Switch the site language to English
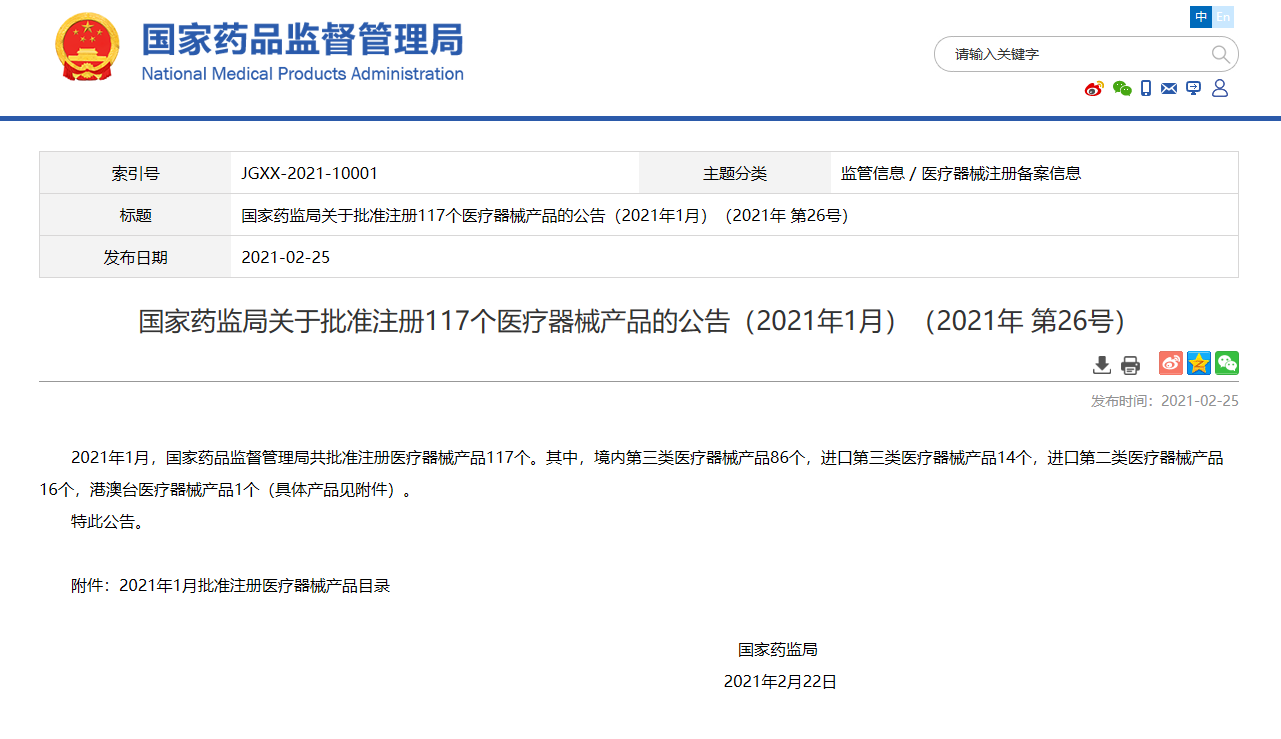Viewport: 1281px width, 739px height. point(1223,17)
